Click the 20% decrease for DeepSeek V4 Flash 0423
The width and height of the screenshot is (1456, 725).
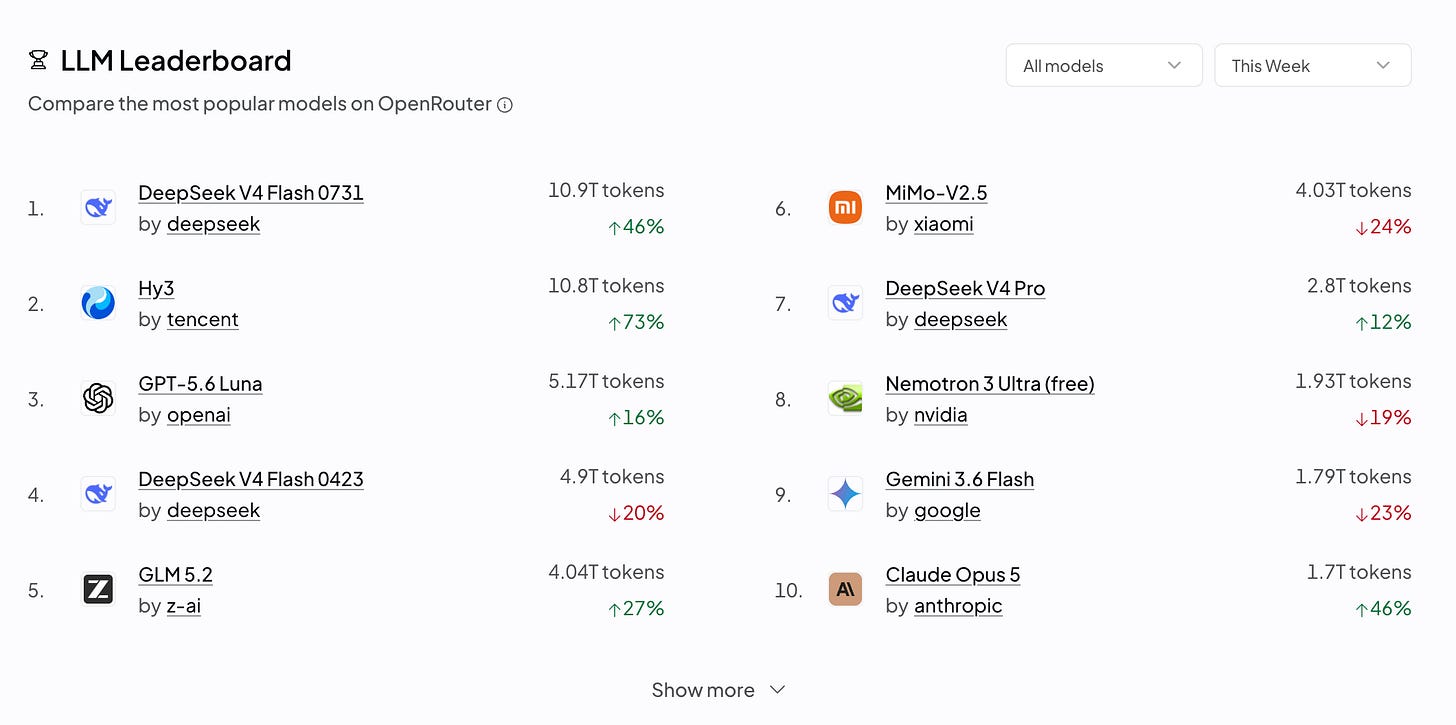pos(636,513)
